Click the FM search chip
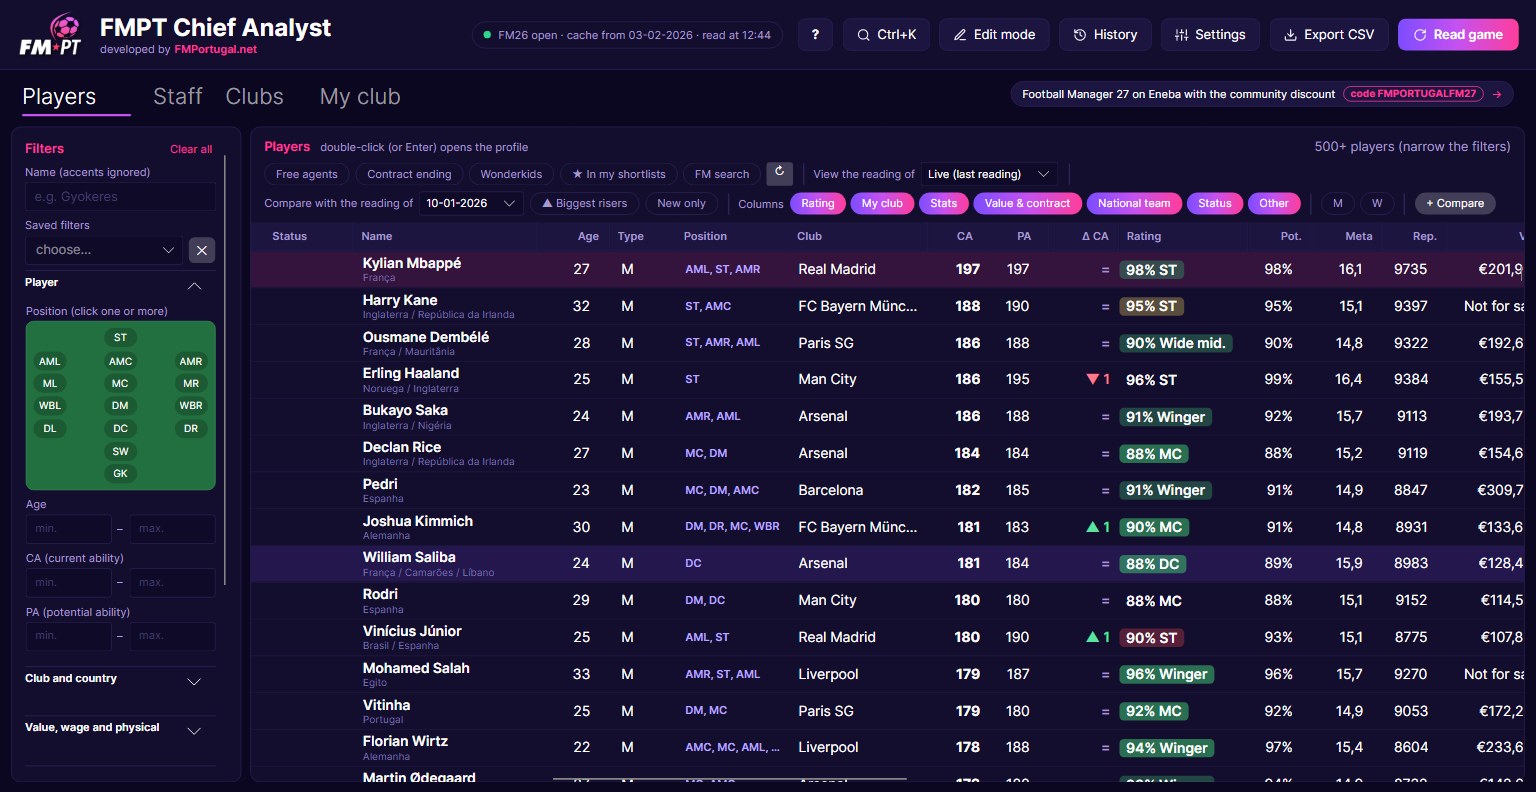Viewport: 1536px width, 792px height. [x=722, y=174]
